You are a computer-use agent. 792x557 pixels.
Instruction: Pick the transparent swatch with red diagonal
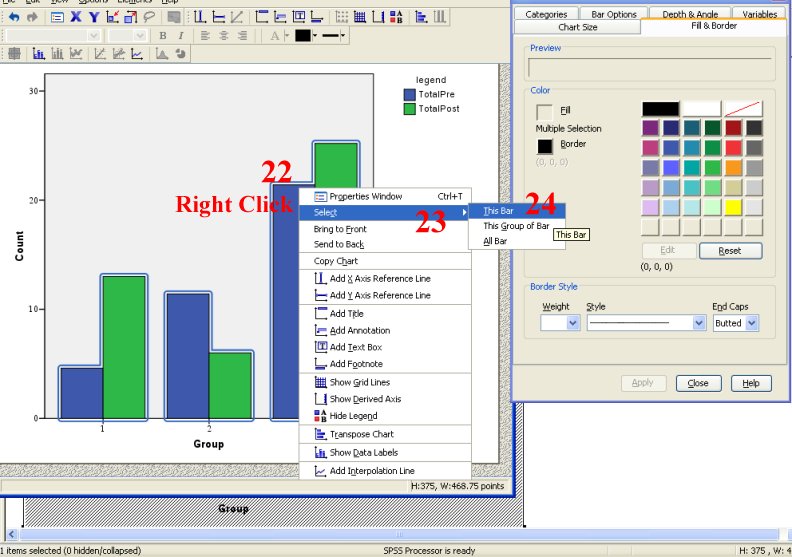(743, 108)
